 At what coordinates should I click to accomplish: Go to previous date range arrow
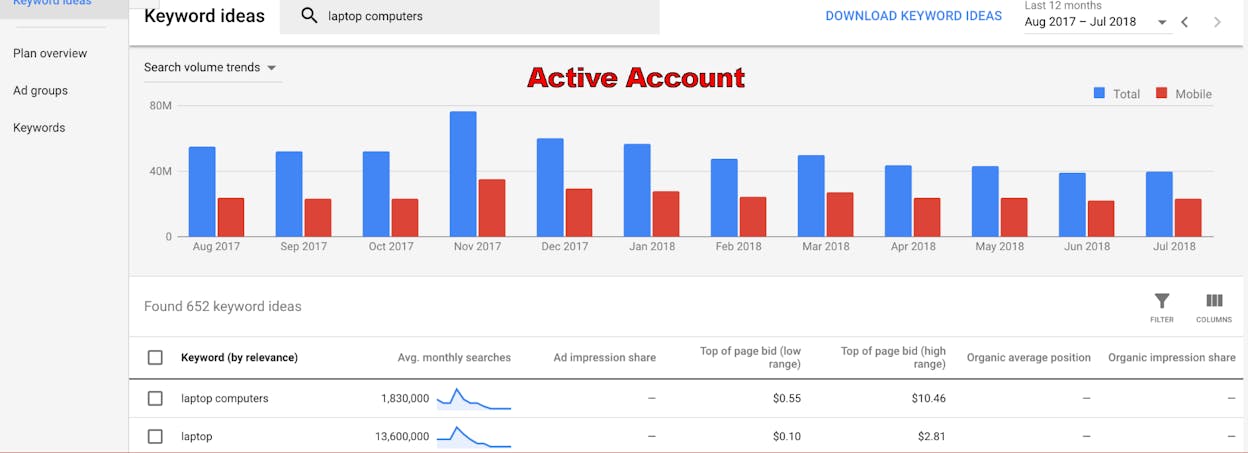1185,22
